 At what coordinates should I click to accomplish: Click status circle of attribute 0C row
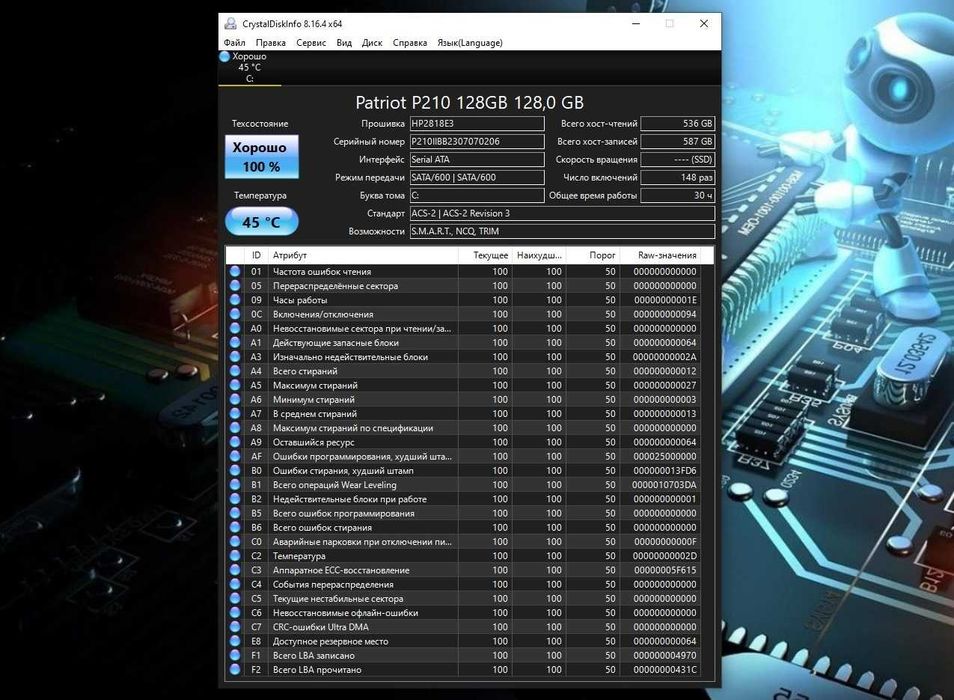pyautogui.click(x=235, y=314)
